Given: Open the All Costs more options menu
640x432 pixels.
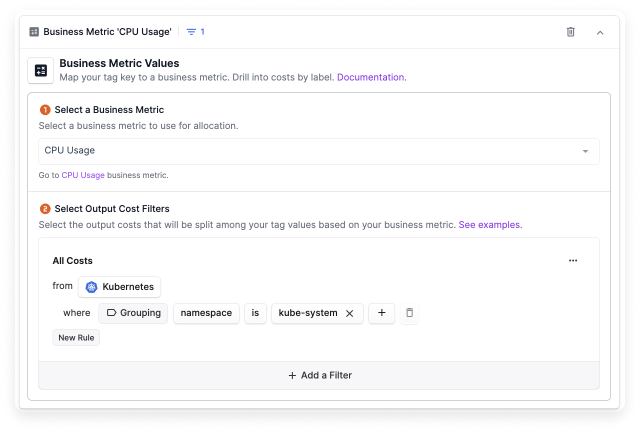Looking at the screenshot, I should coord(573,261).
